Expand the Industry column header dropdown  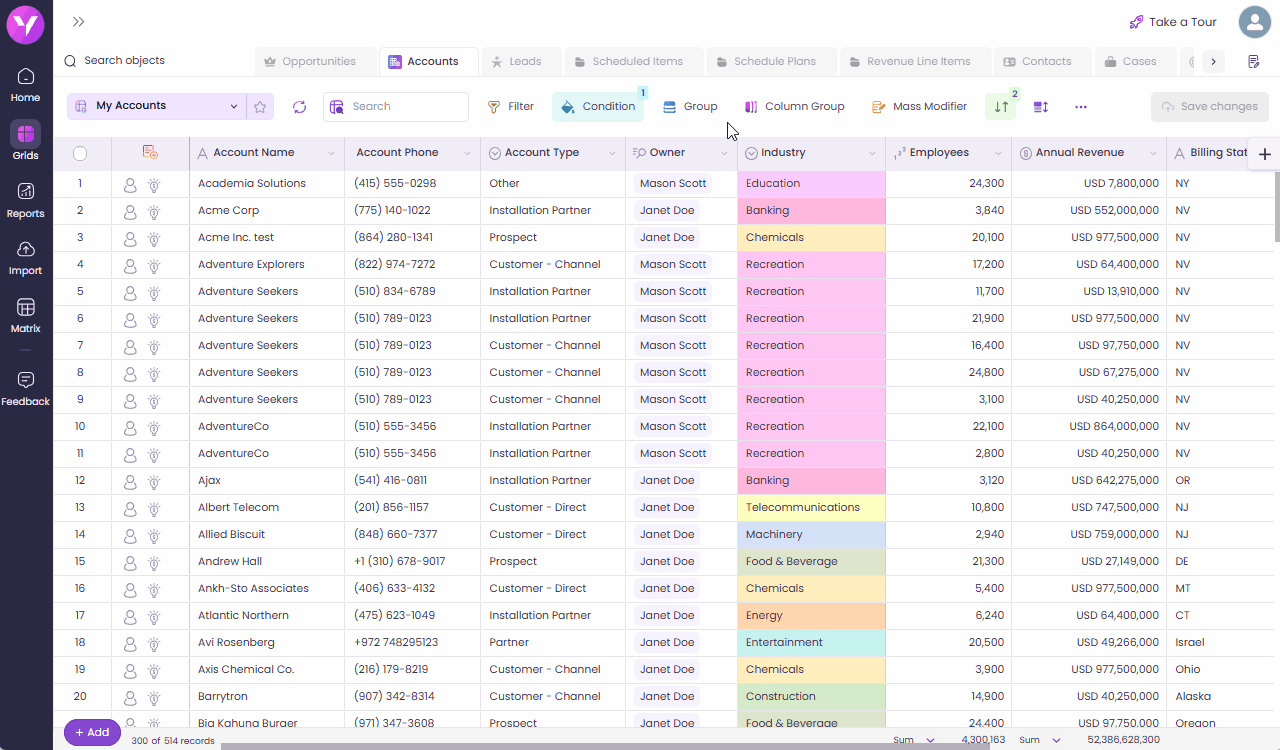(872, 154)
